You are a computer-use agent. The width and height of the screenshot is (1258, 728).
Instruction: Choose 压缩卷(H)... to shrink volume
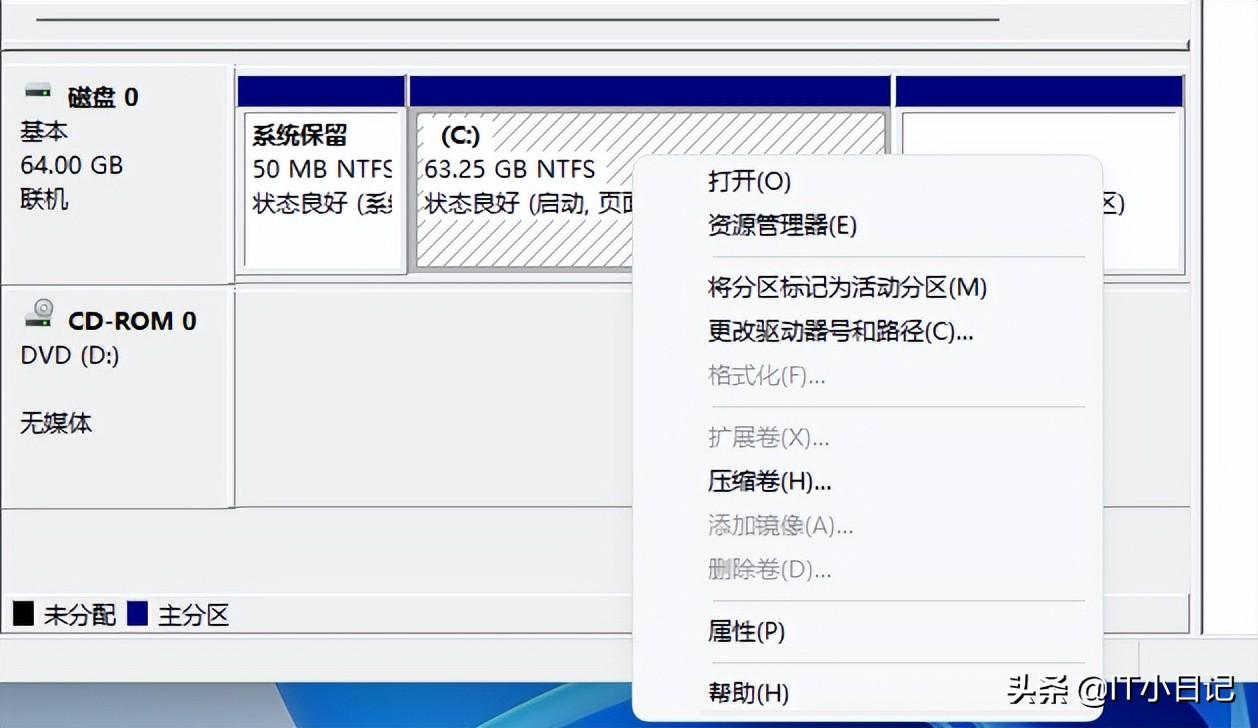pos(769,482)
